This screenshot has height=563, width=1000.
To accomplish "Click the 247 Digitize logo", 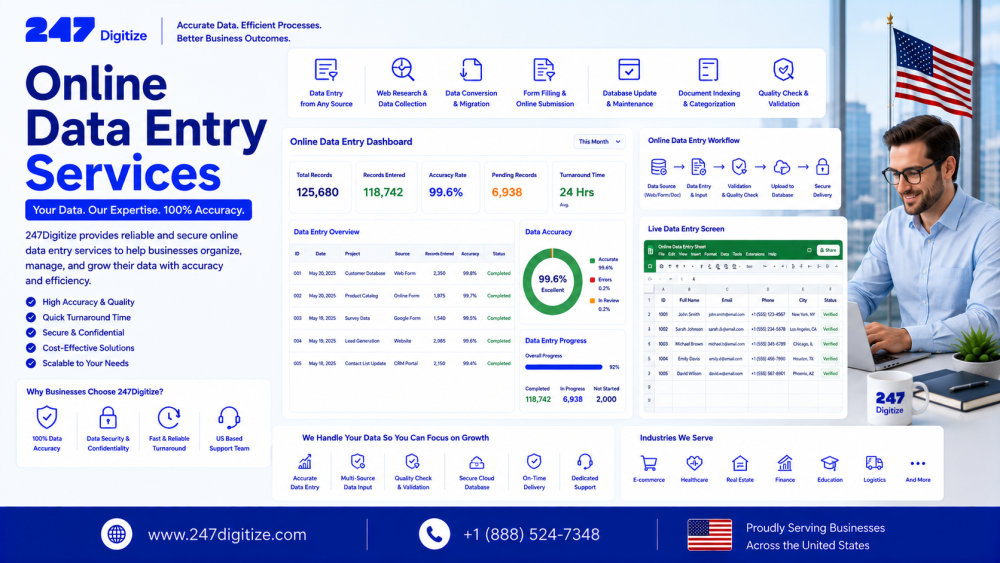I will click(x=86, y=30).
